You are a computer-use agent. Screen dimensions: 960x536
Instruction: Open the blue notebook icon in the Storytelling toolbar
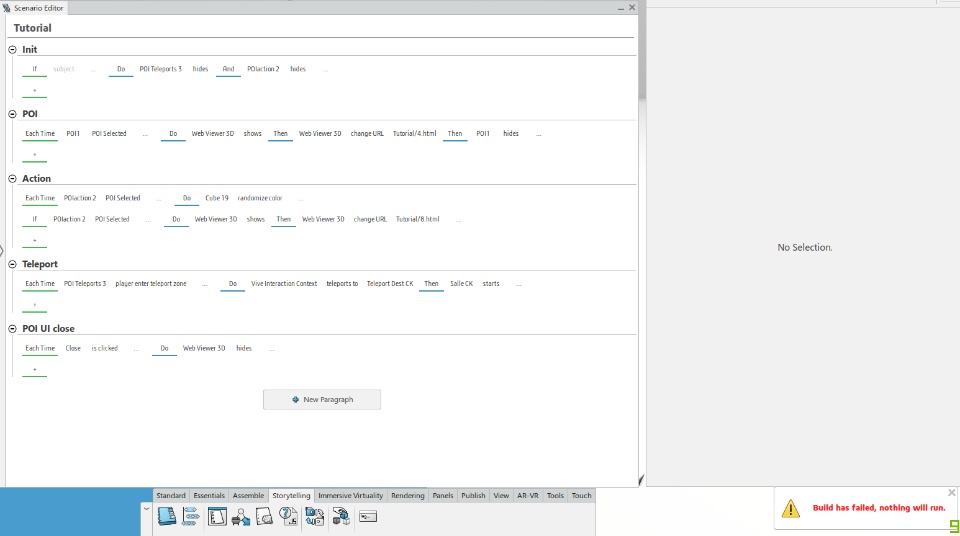(x=166, y=516)
